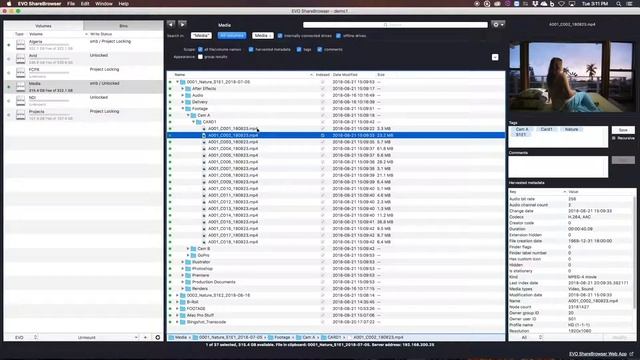The image size is (640, 360).
Task: Click the search field
Action: pyautogui.click(x=395, y=25)
